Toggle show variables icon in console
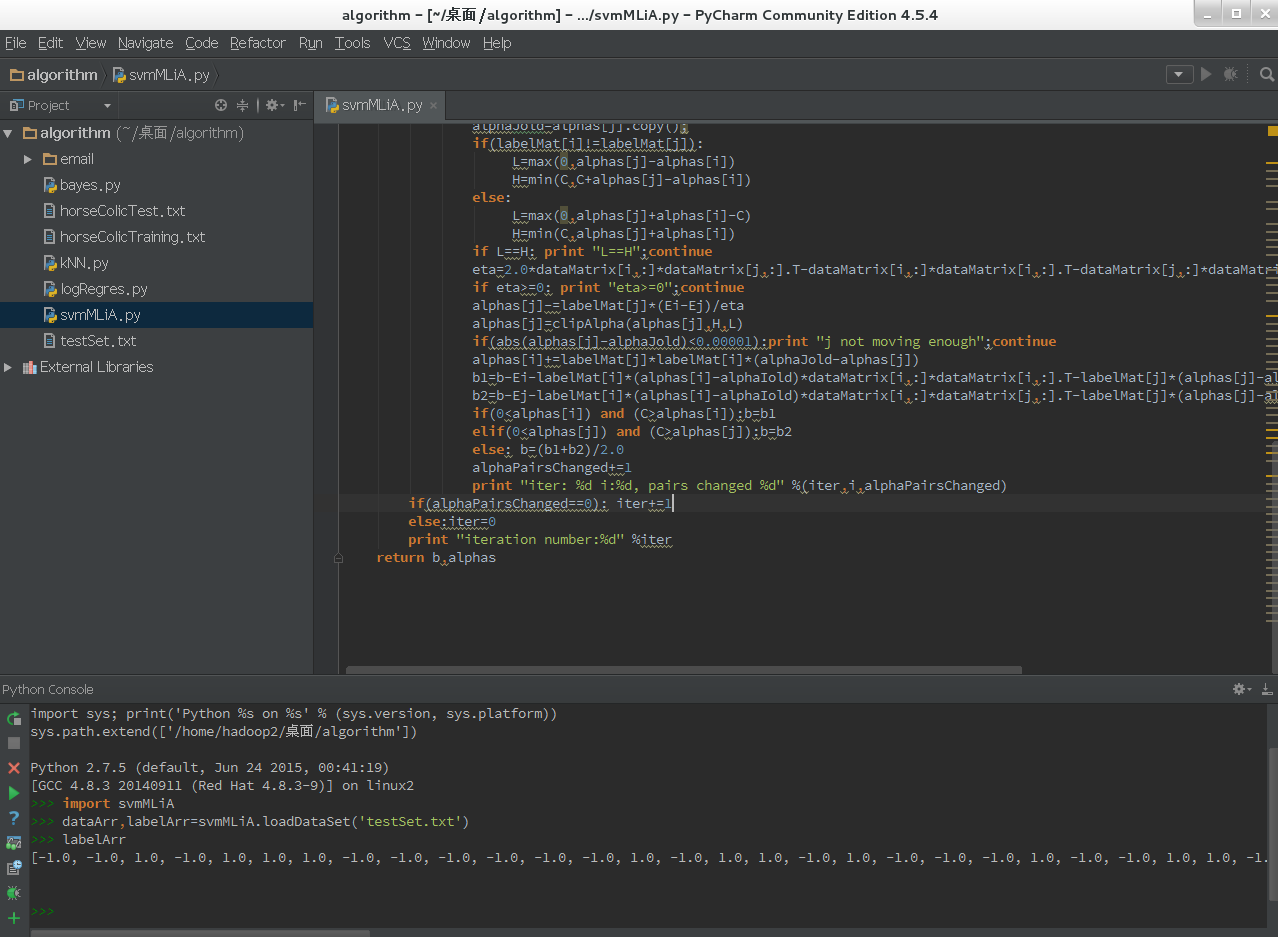 14,843
